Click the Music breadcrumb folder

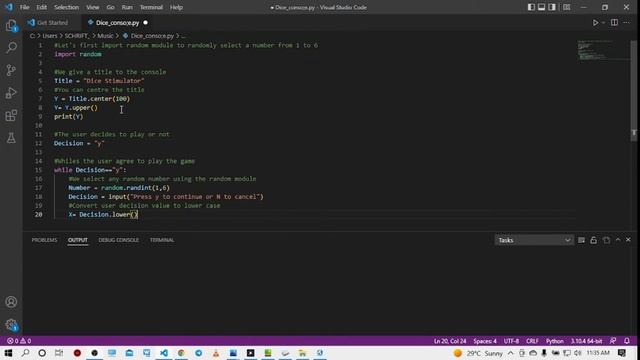(105, 36)
